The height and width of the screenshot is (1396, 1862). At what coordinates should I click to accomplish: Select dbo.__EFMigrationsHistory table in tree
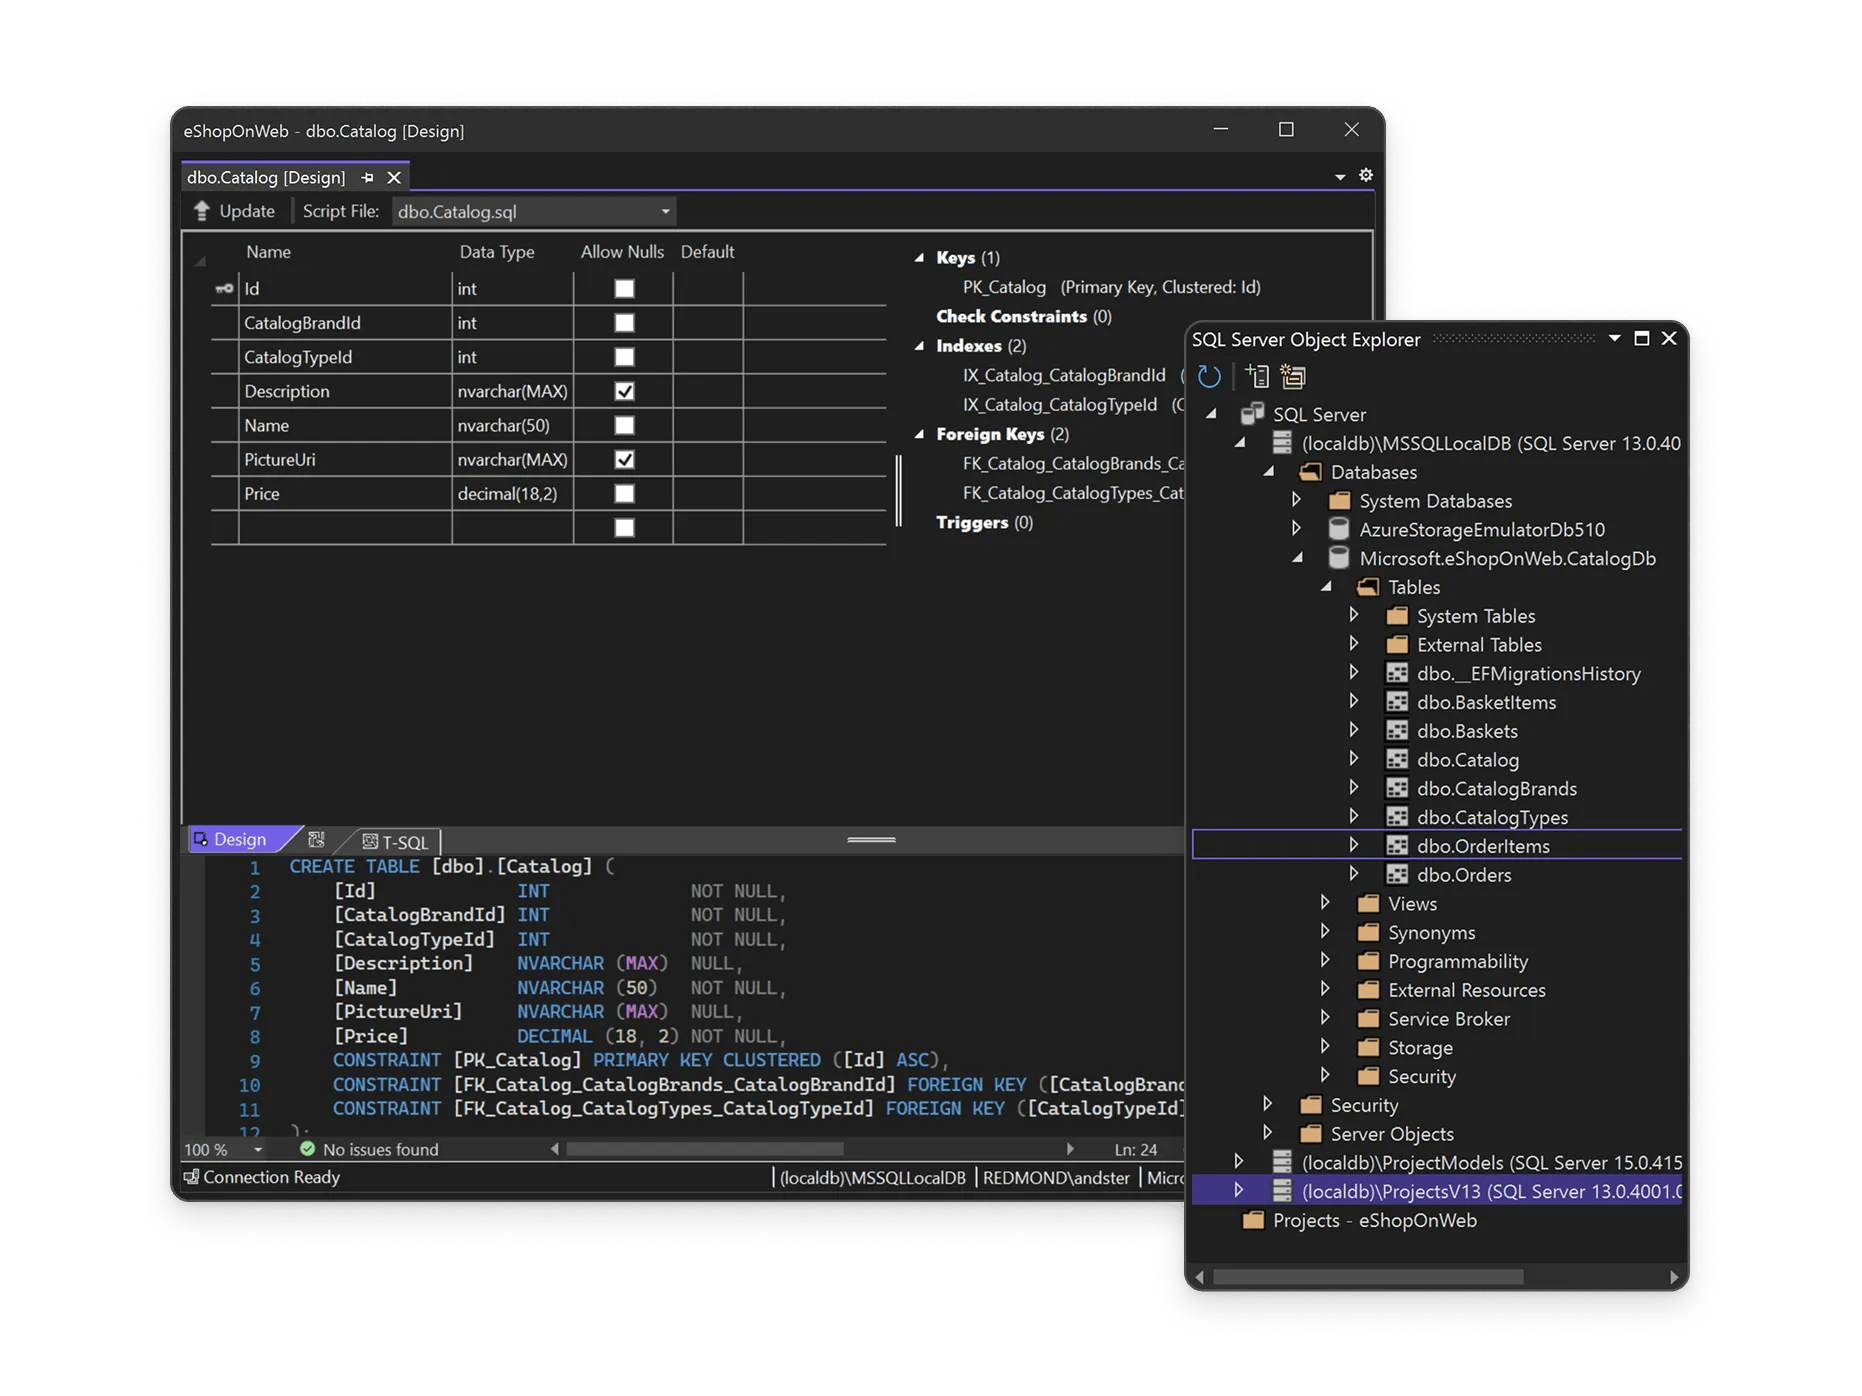[1528, 674]
